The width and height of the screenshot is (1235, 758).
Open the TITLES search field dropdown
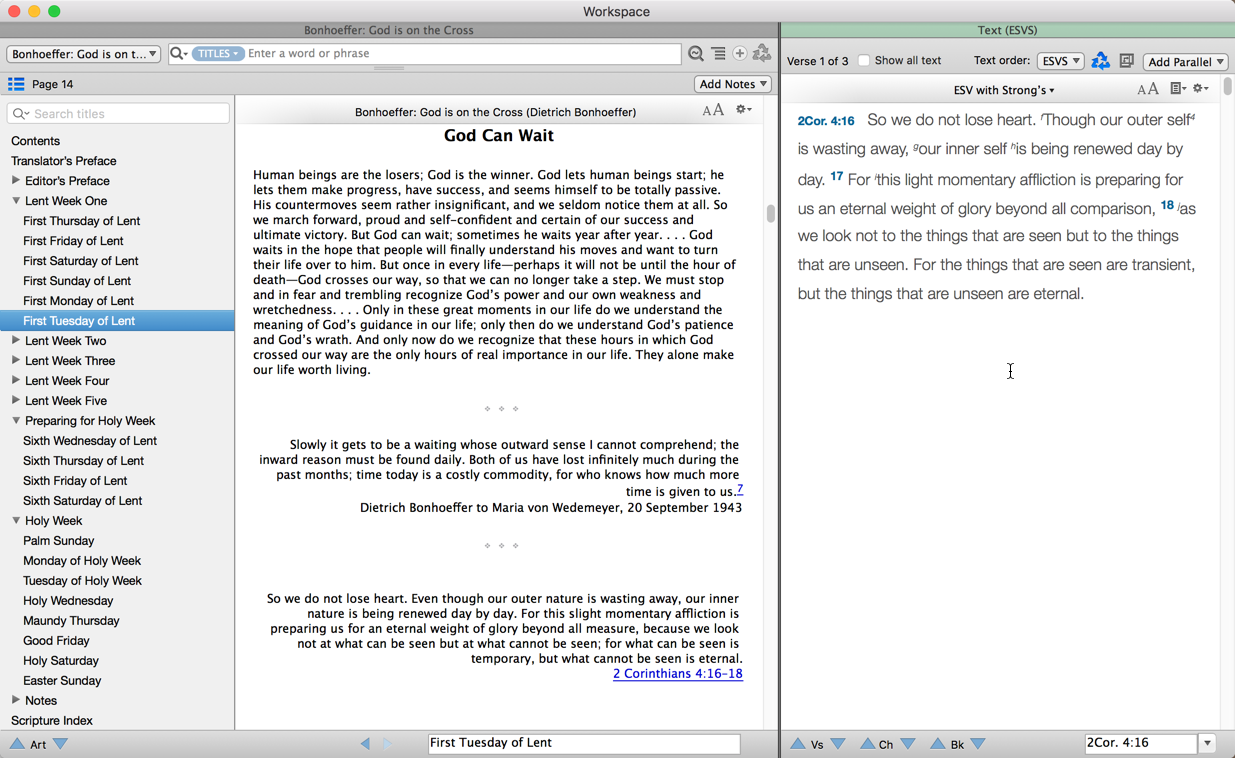point(217,54)
